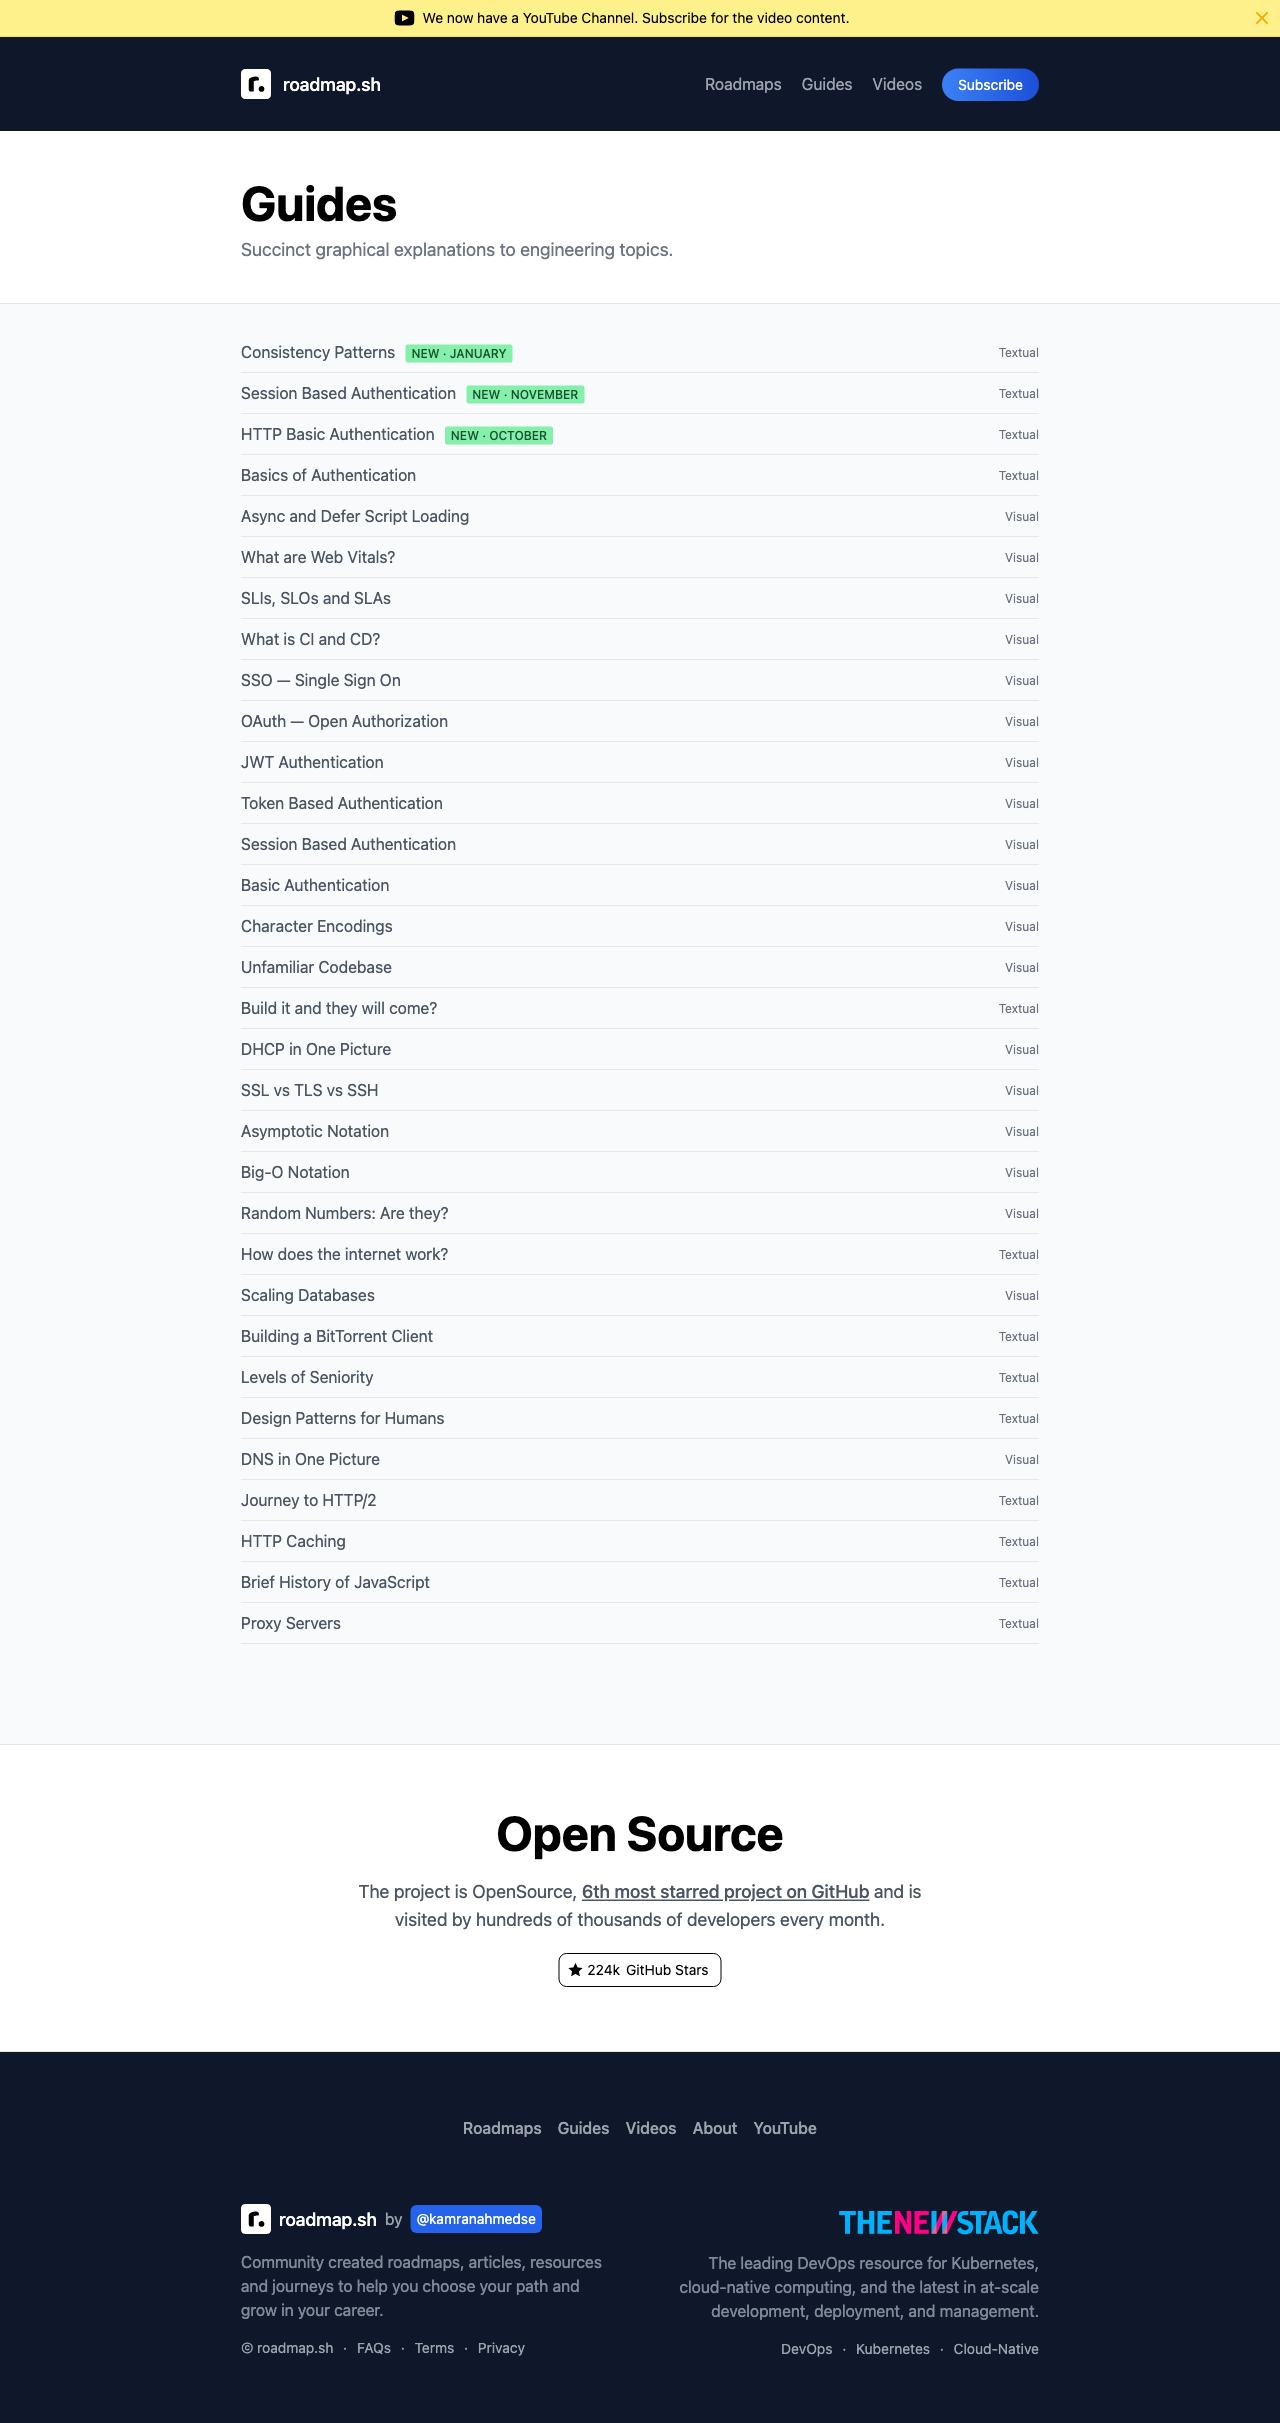Open Roadmaps in the top navigation
1280x2423 pixels.
(743, 84)
